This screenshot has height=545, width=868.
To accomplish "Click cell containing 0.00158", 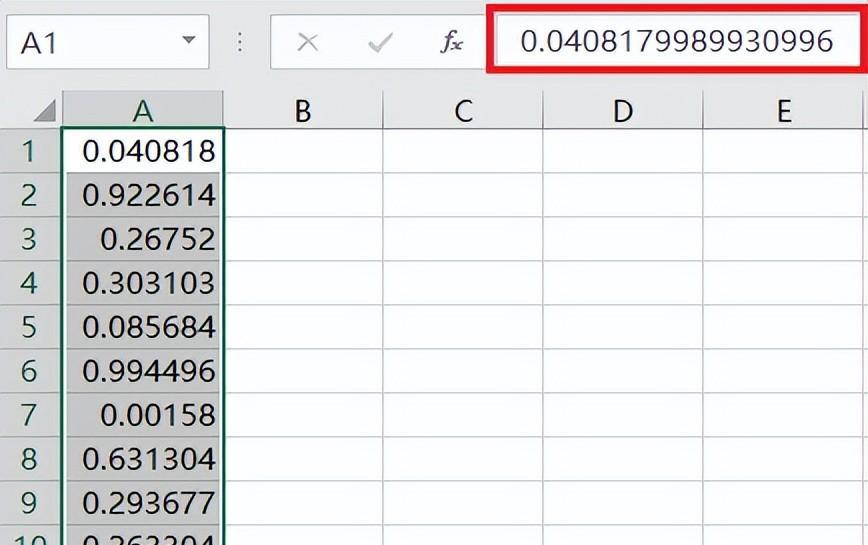I will point(143,415).
